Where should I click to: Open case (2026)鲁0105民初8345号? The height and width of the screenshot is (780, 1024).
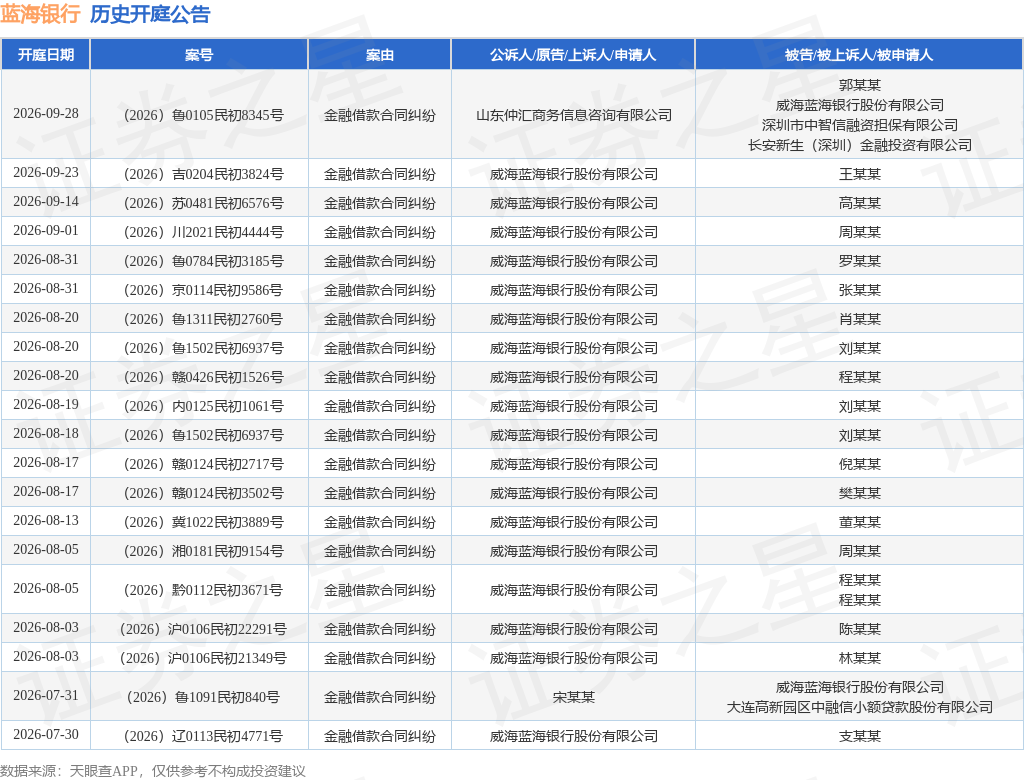[x=203, y=116]
